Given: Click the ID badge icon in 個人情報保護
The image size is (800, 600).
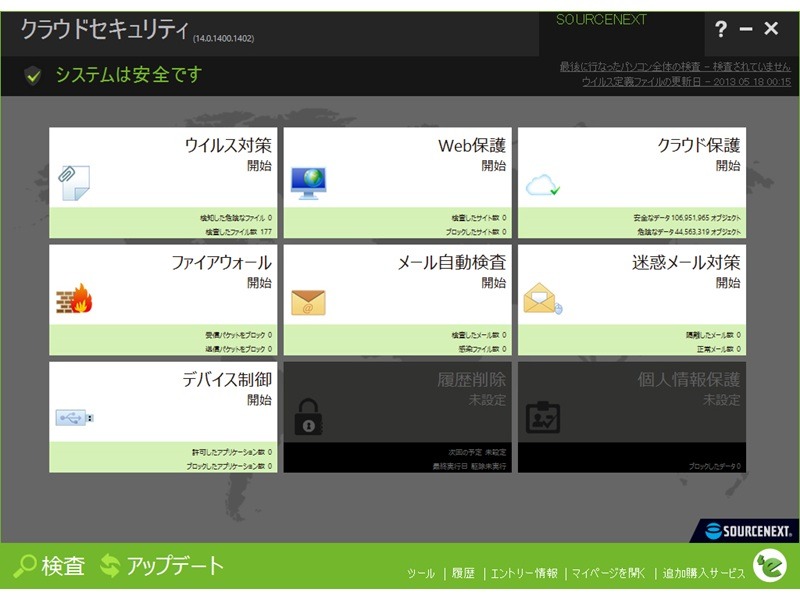Looking at the screenshot, I should (543, 418).
